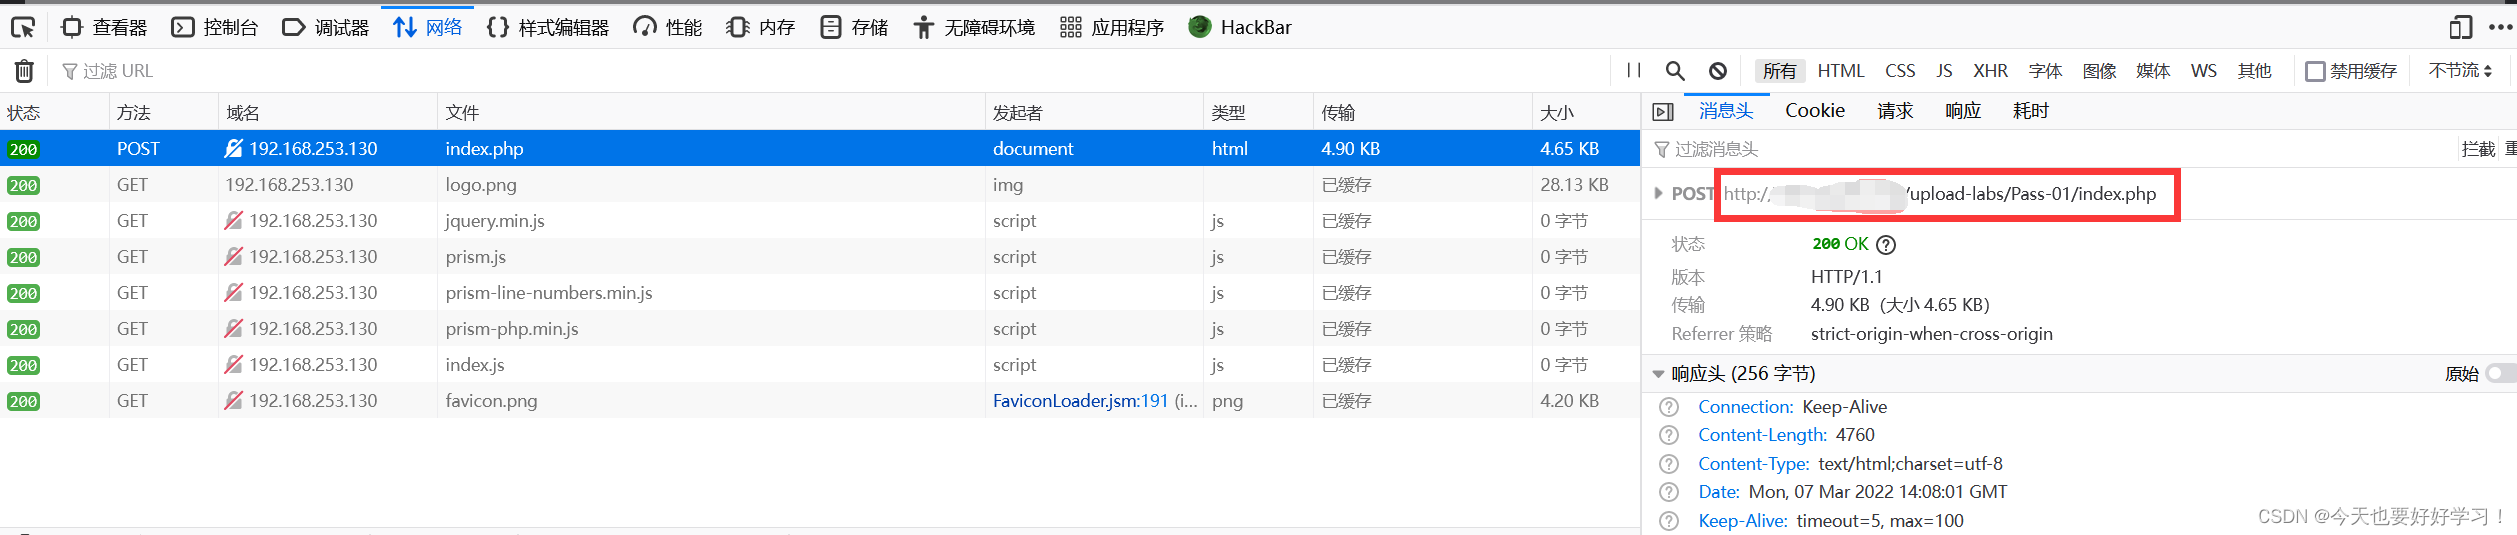Open the 应用程序 application tab
The width and height of the screenshot is (2517, 535).
[1112, 27]
